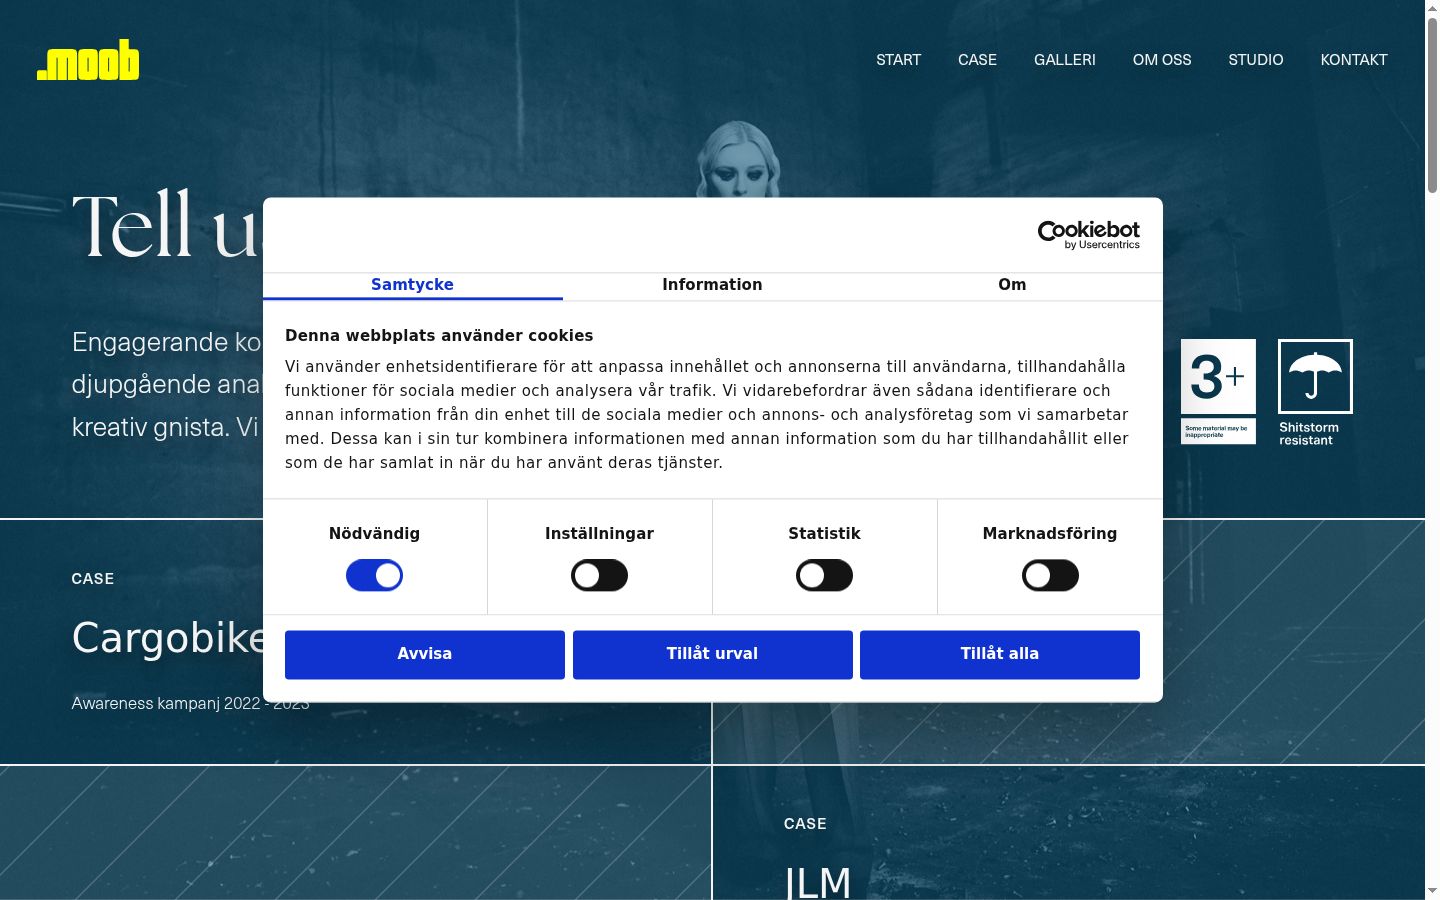Image resolution: width=1440 pixels, height=900 pixels.
Task: Open the KONTAKT page link
Action: pos(1354,60)
